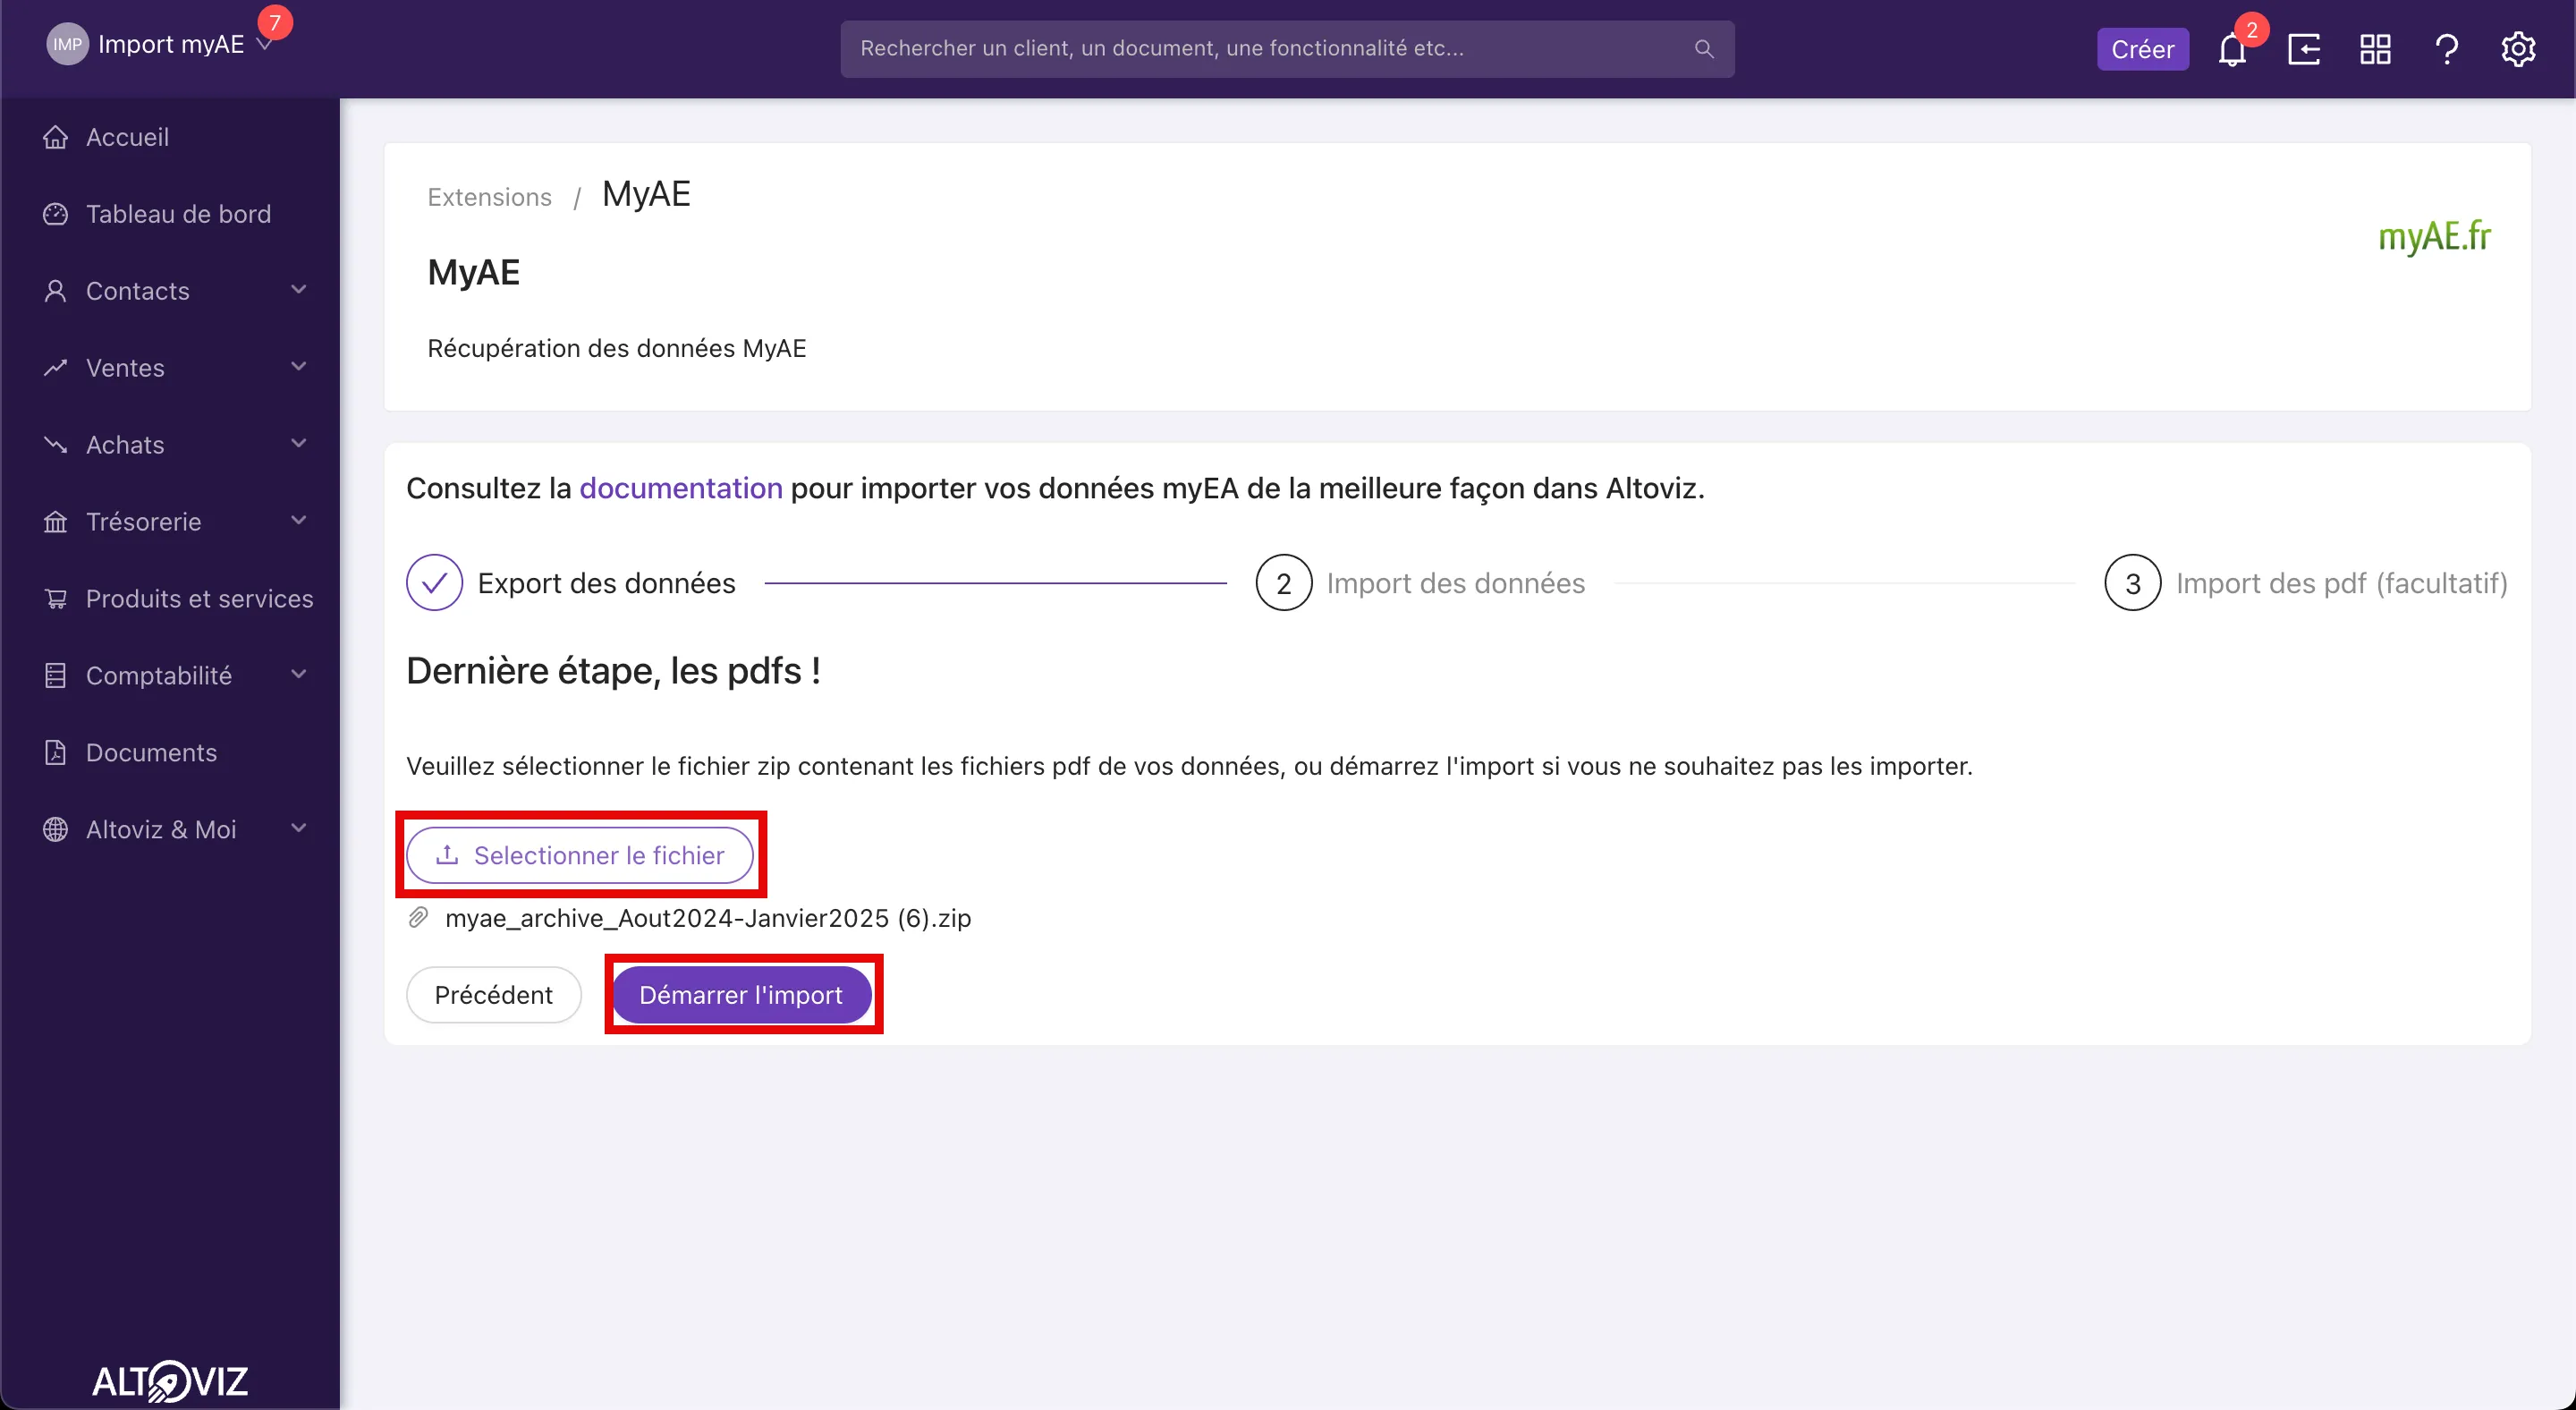
Task: Click the Achats trending-down icon
Action: (x=56, y=445)
